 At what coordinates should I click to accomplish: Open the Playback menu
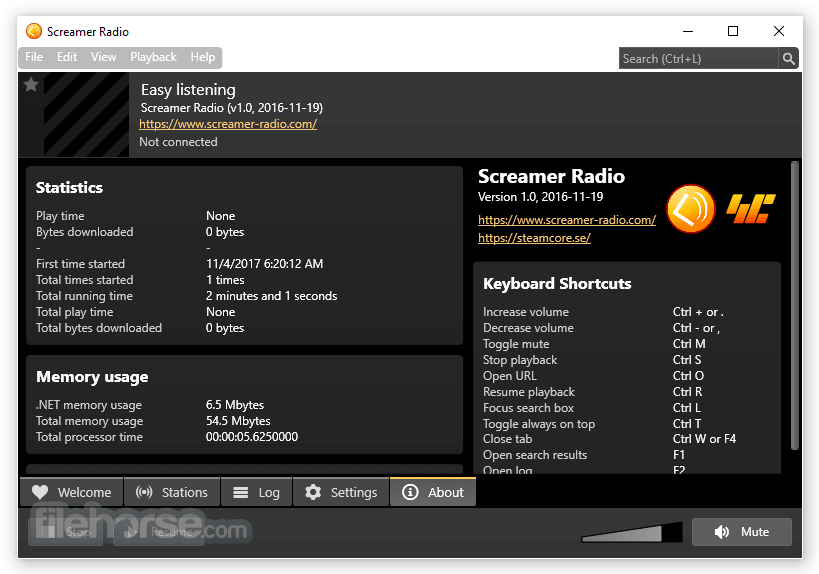click(x=153, y=57)
